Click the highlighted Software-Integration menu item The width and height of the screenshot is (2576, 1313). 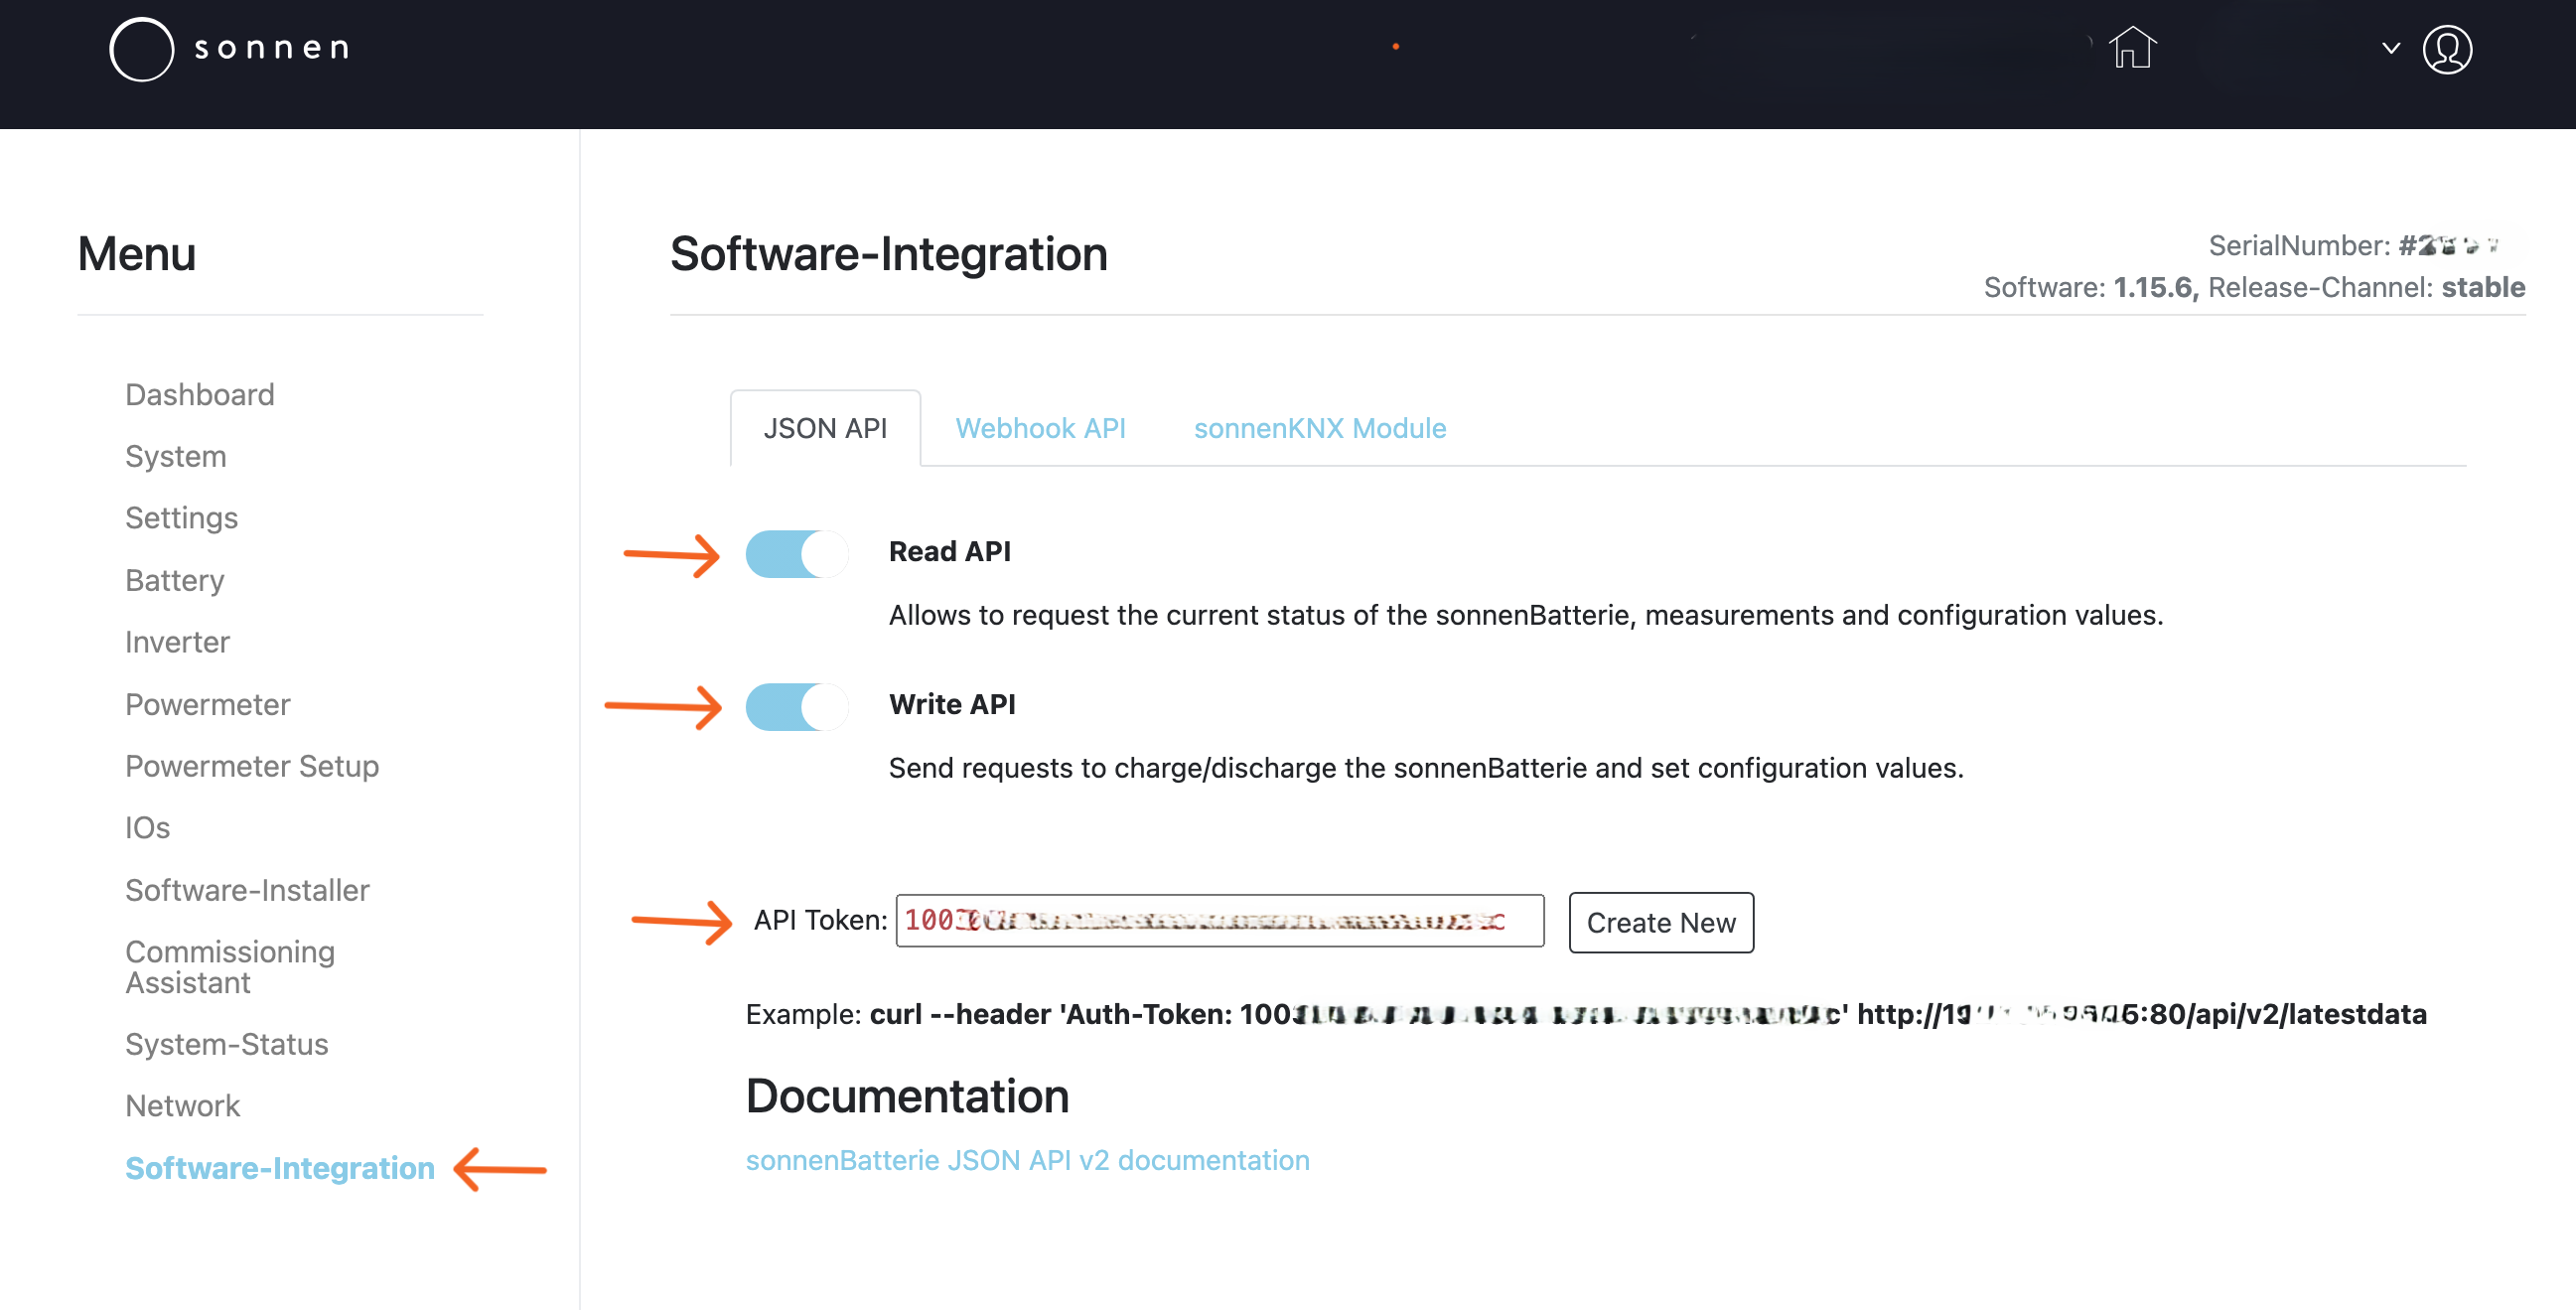tap(279, 1167)
